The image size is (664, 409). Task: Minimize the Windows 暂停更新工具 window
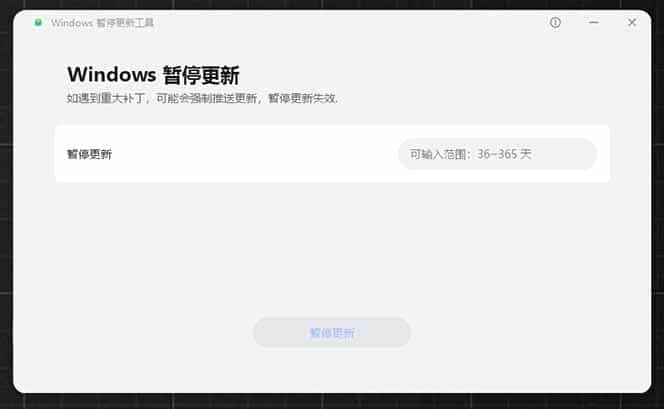[594, 22]
